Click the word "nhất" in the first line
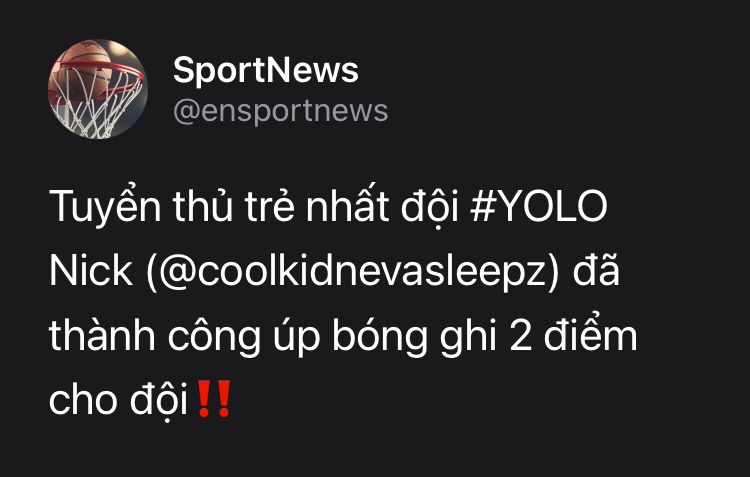The width and height of the screenshot is (750, 477). (x=347, y=205)
